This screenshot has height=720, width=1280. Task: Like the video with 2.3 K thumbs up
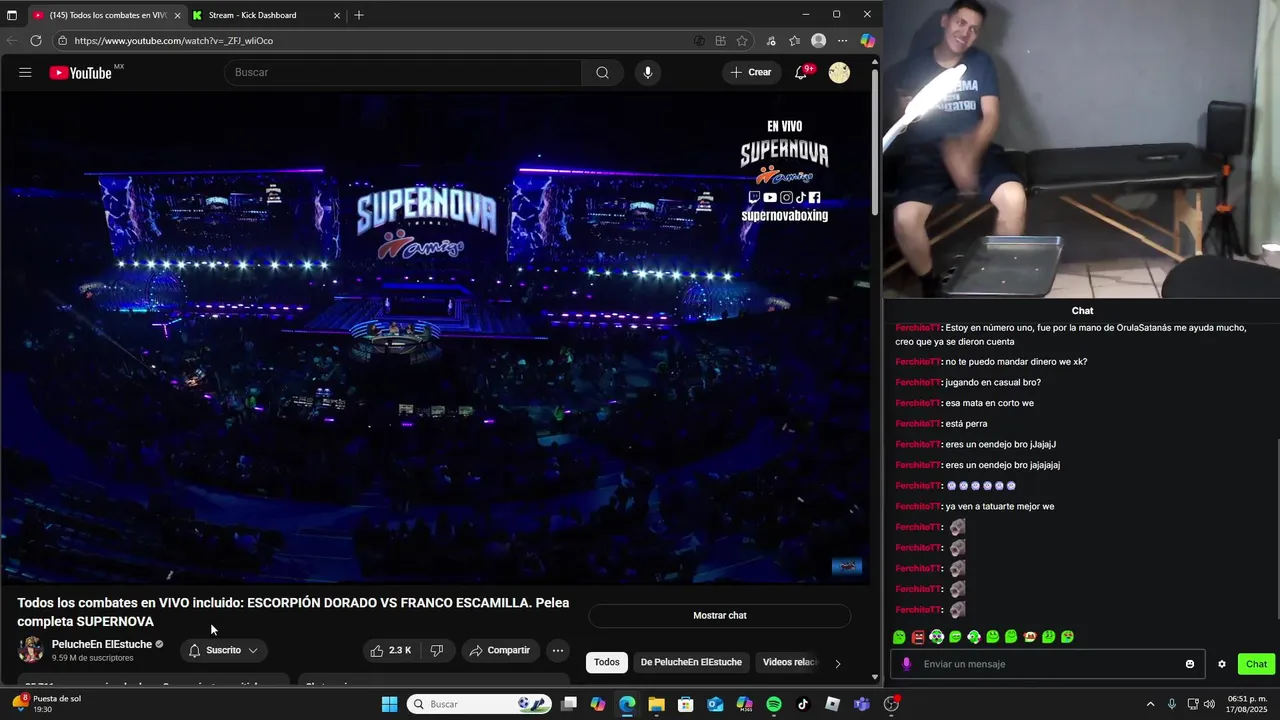(391, 650)
